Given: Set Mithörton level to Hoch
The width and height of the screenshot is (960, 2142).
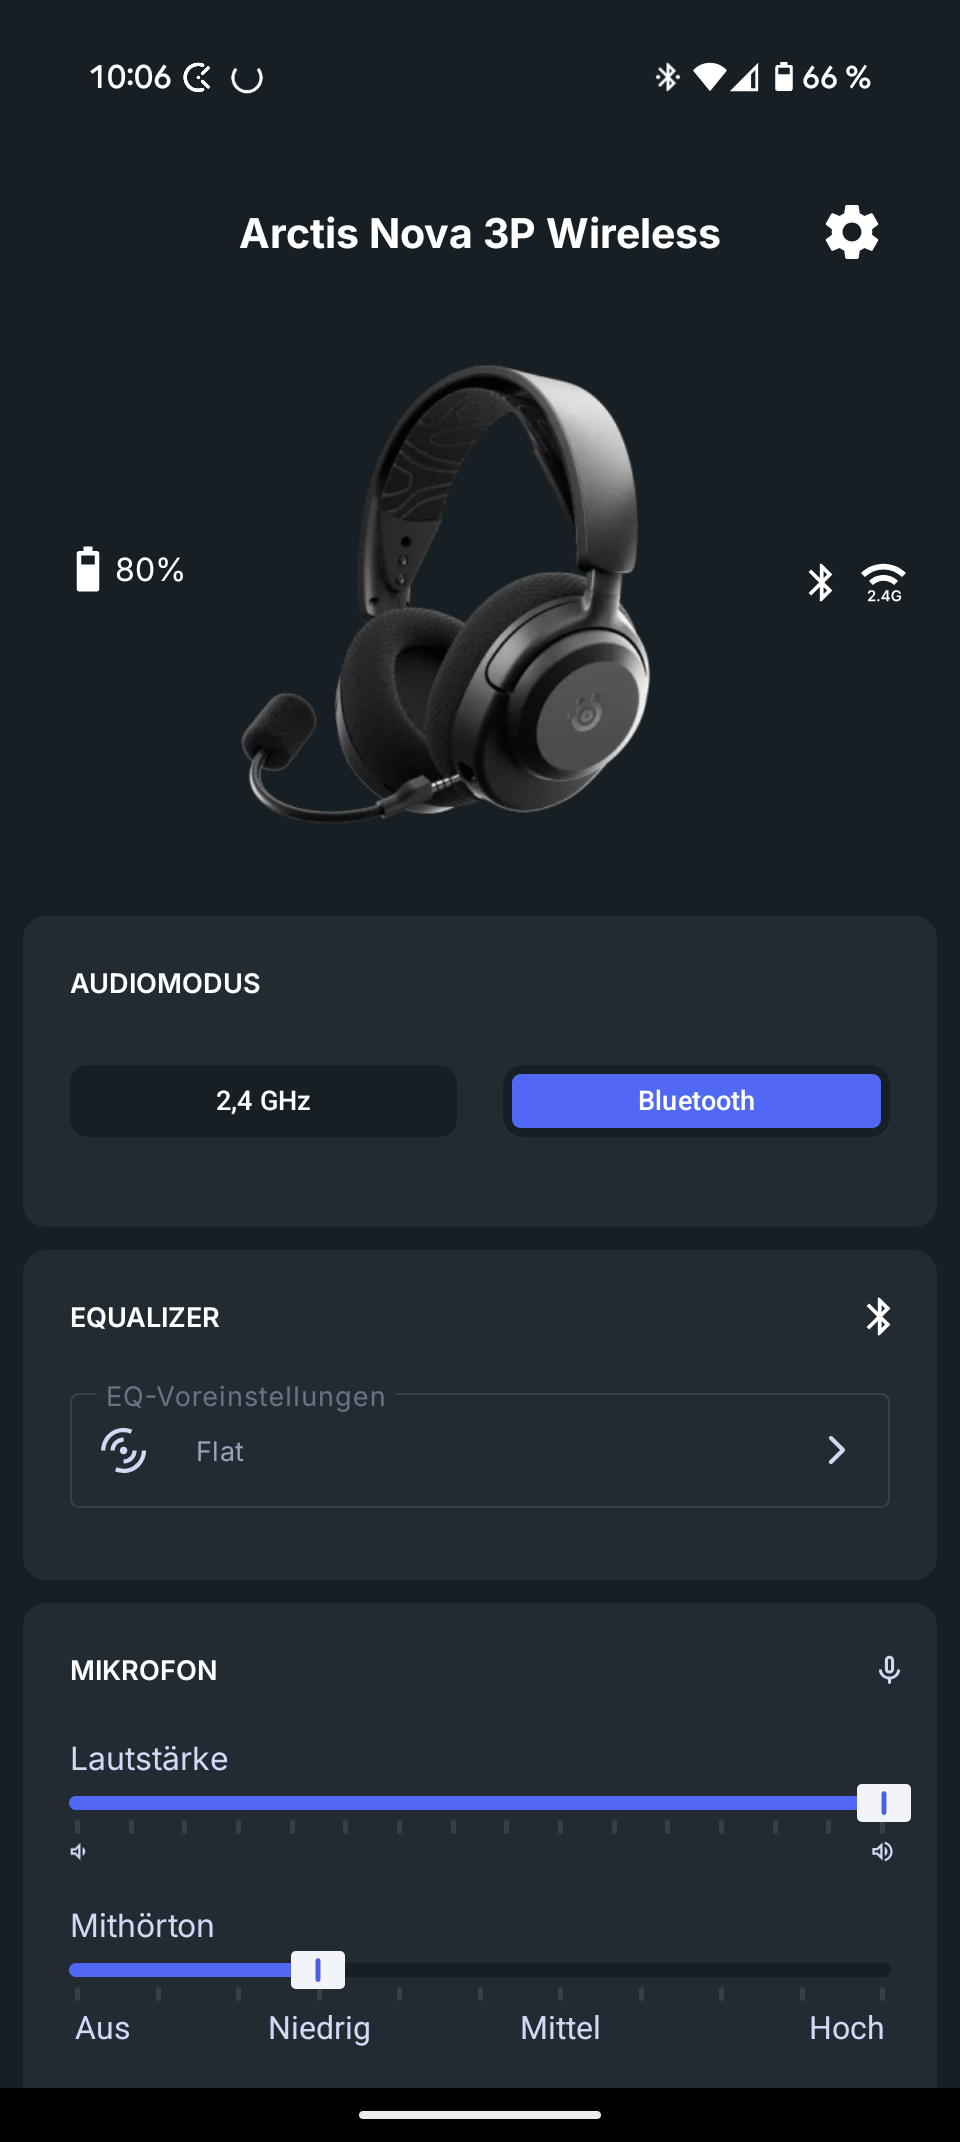Looking at the screenshot, I should [x=846, y=2028].
